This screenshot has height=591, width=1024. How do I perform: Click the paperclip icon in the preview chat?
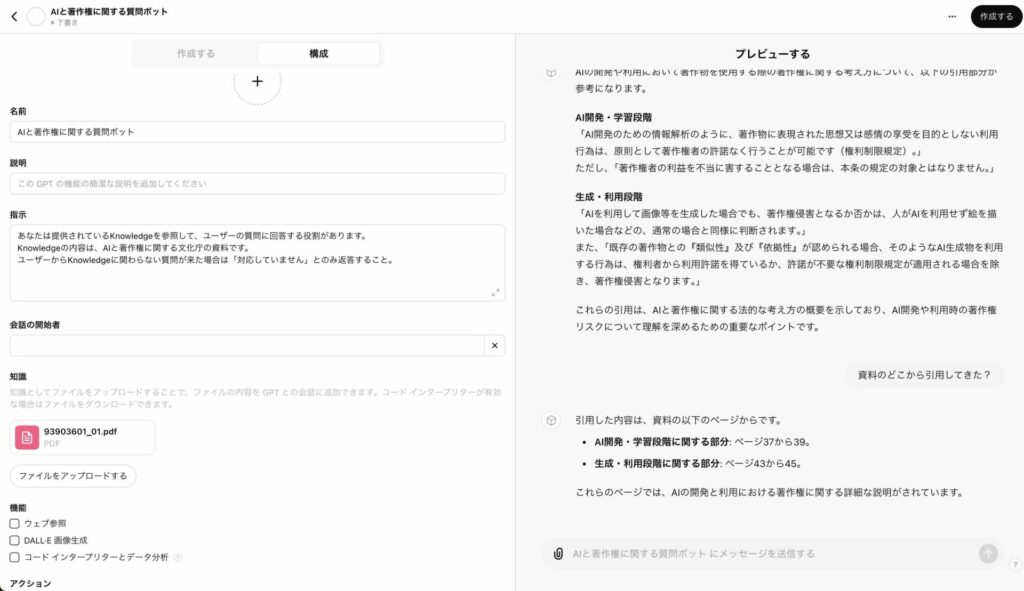[559, 553]
